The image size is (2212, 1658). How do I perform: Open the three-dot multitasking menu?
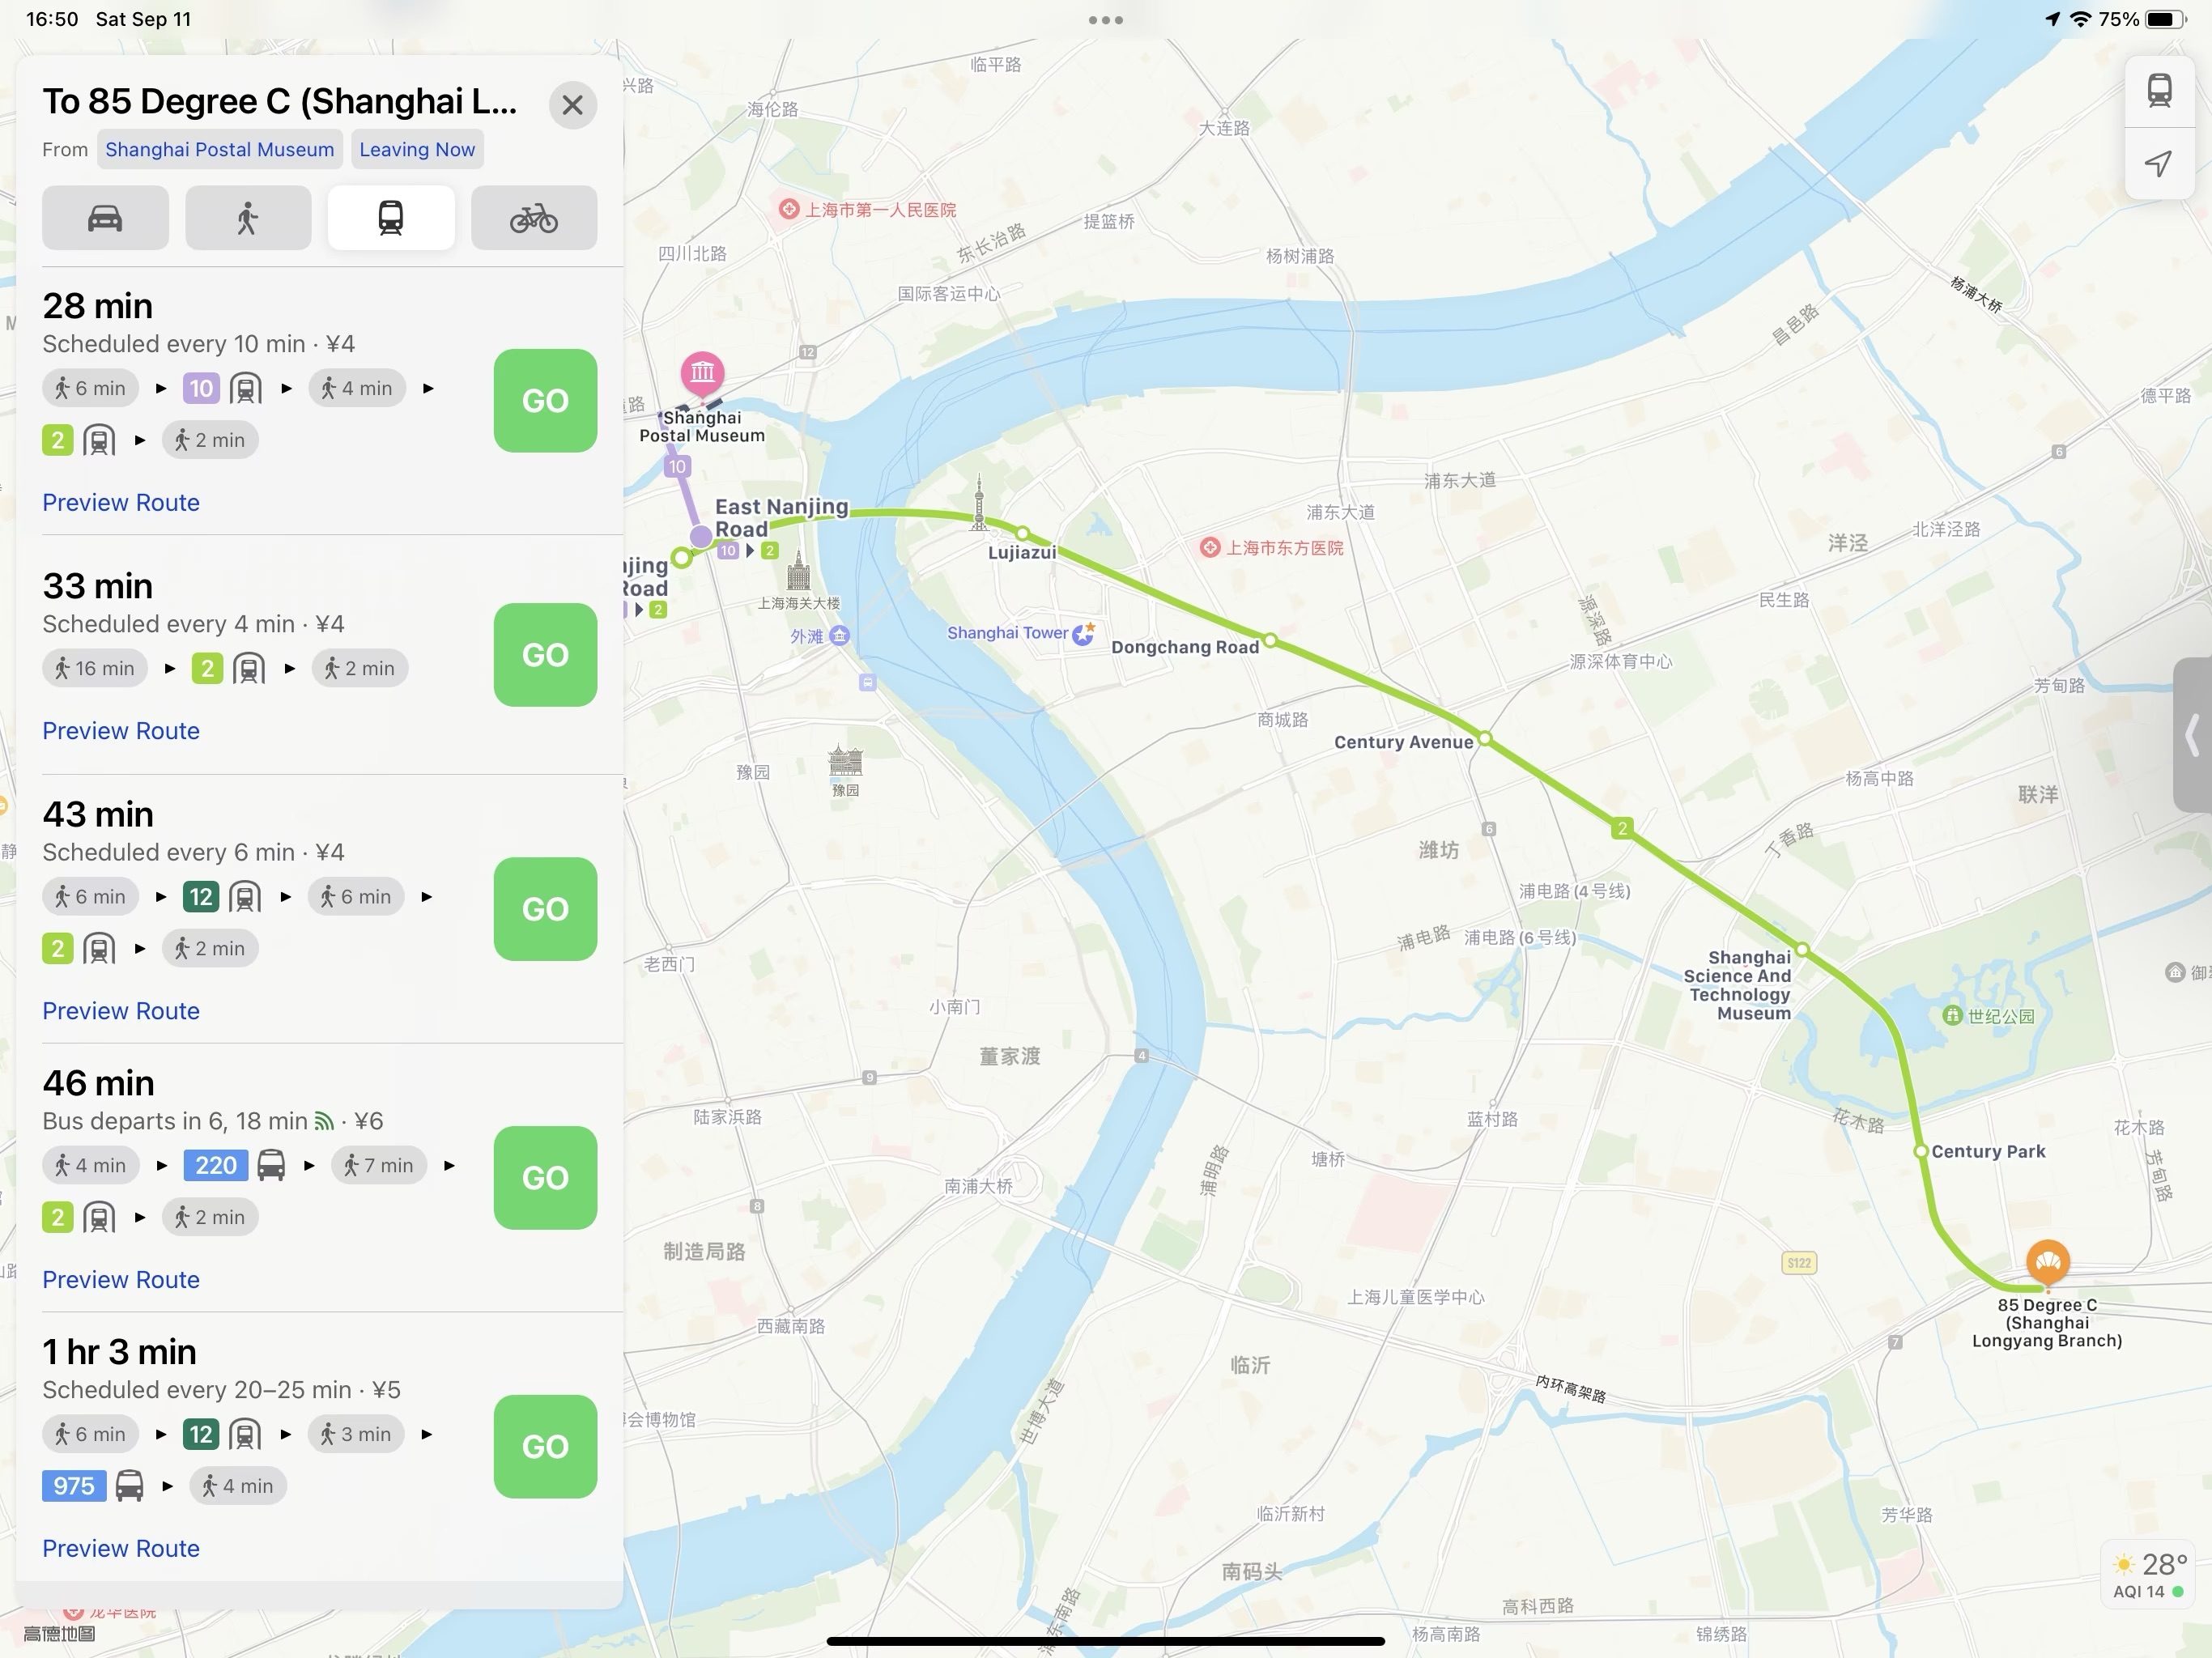tap(1106, 20)
